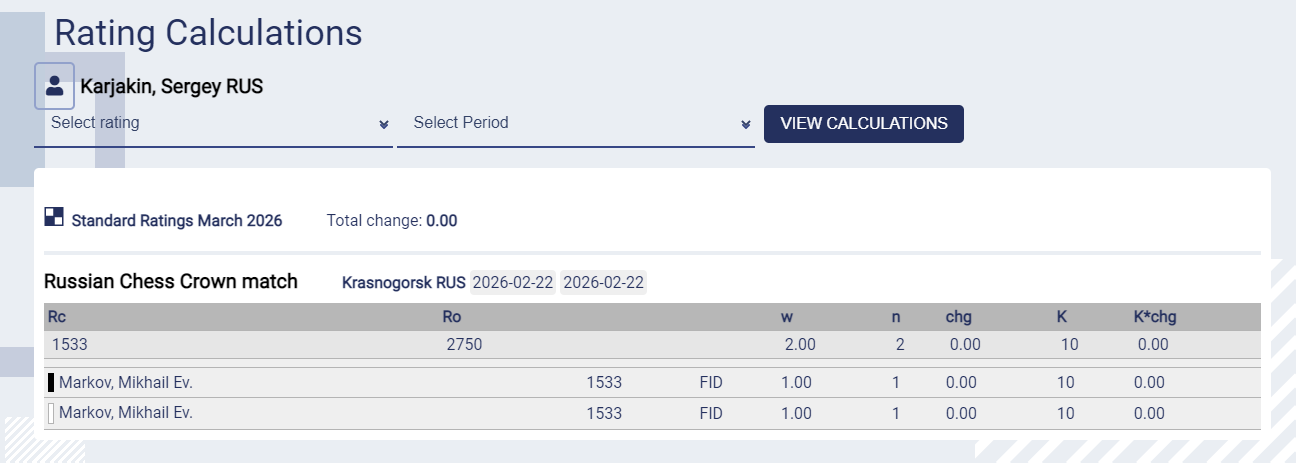Click the Select Period chevron arrow
Image resolution: width=1296 pixels, height=463 pixels.
click(746, 124)
